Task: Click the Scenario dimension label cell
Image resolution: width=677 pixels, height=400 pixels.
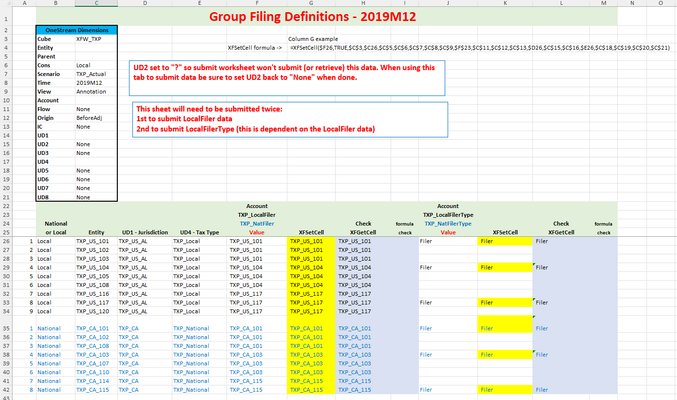Action: (x=56, y=74)
